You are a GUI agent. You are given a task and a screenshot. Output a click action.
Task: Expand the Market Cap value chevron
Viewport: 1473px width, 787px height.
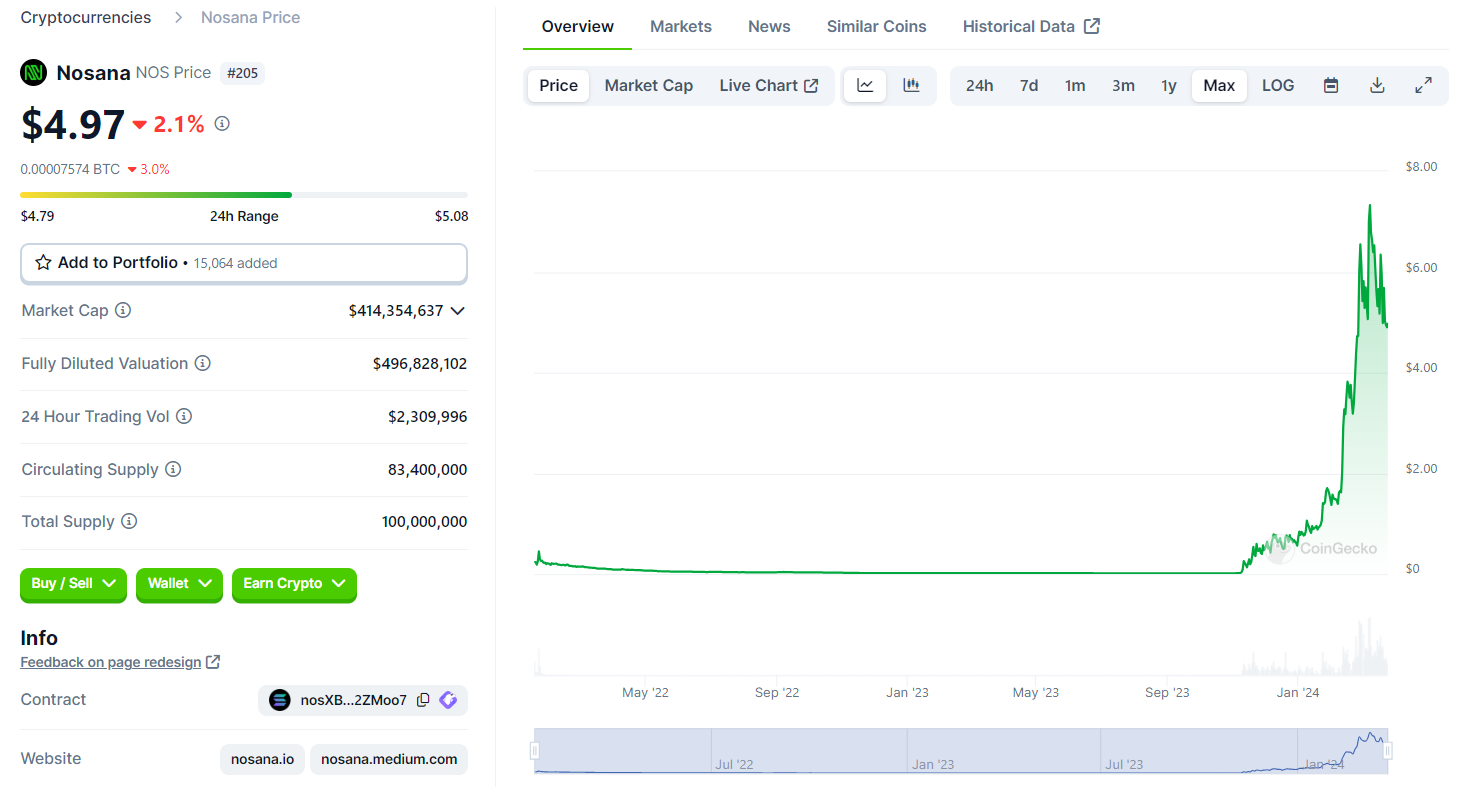tap(458, 311)
